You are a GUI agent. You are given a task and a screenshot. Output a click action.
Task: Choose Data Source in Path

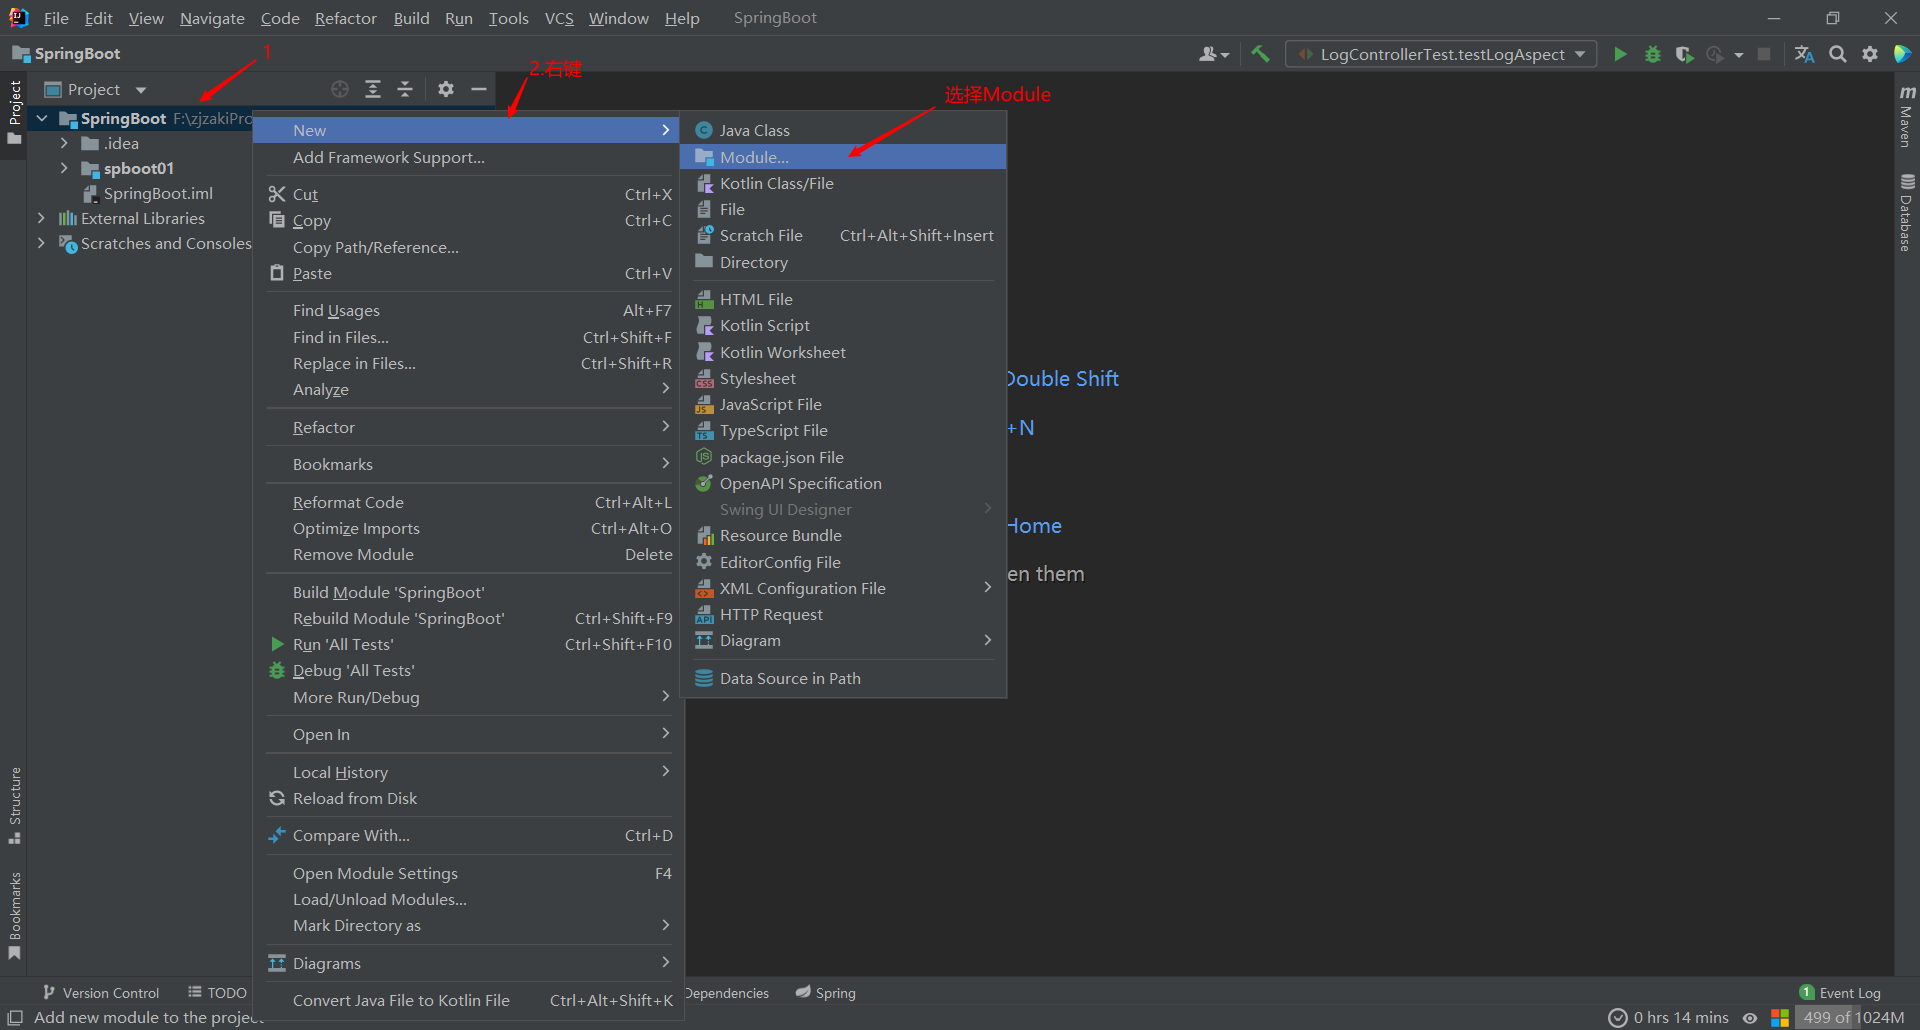click(843, 678)
